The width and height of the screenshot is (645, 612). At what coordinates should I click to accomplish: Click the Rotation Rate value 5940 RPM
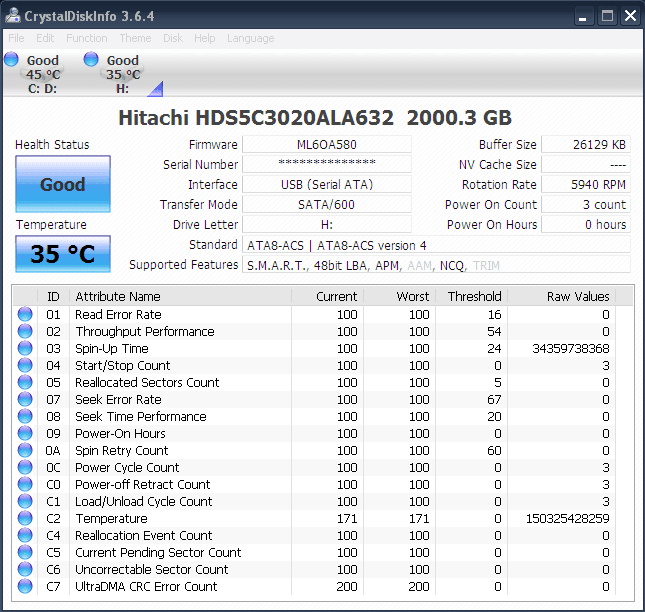point(586,184)
